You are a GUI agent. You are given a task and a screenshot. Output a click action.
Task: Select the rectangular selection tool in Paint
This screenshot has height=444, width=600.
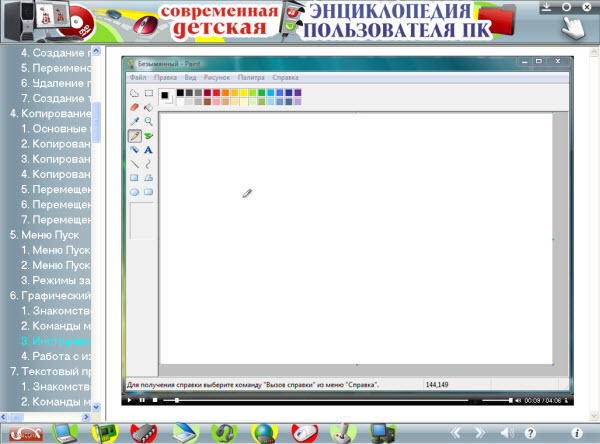(148, 93)
